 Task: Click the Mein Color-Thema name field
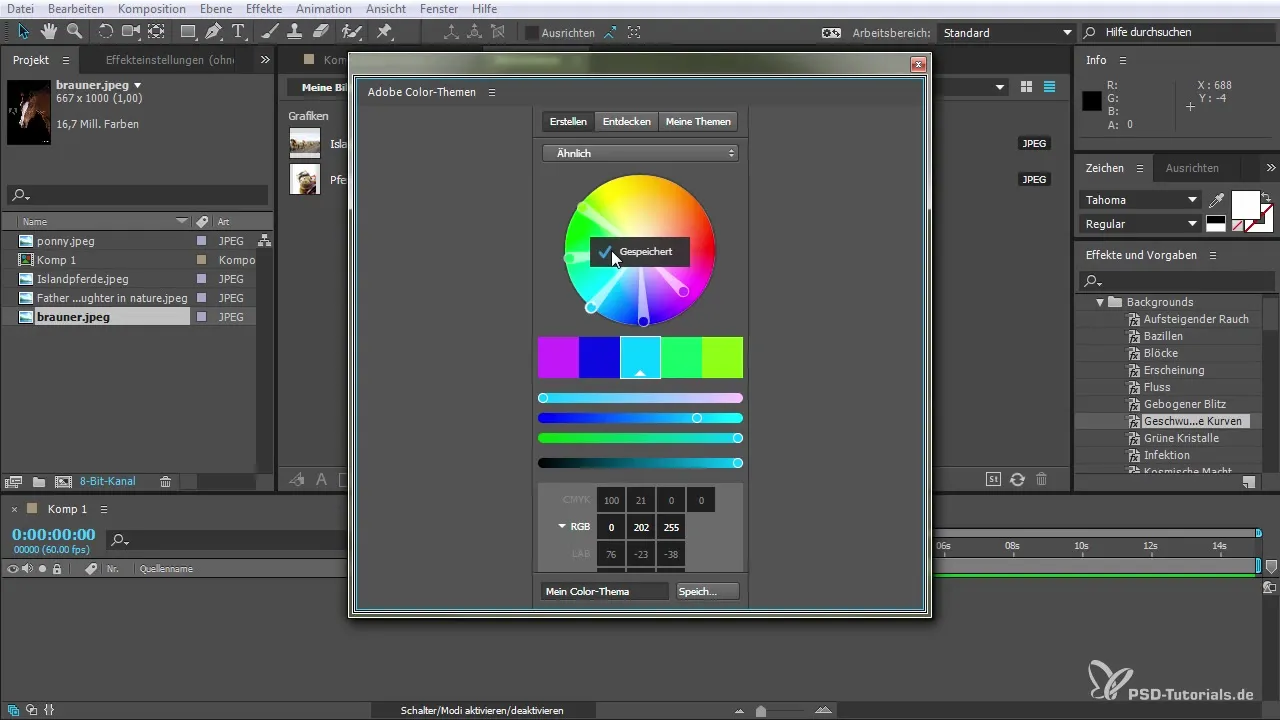click(604, 591)
